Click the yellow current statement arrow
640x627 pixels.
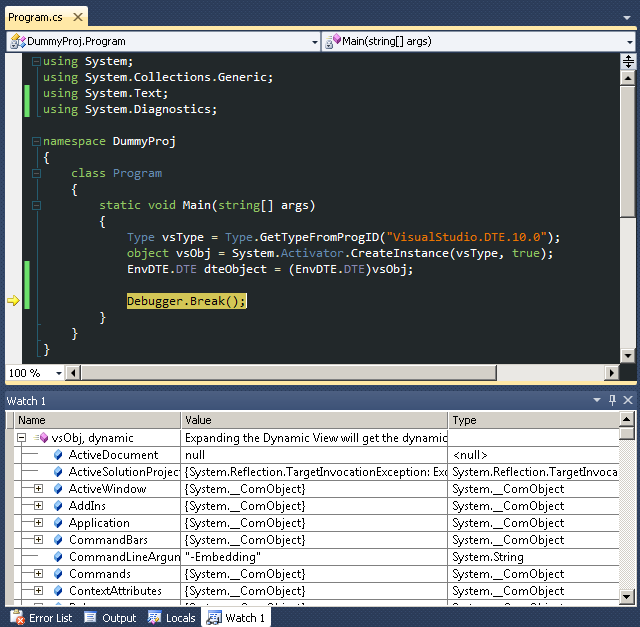pyautogui.click(x=13, y=301)
